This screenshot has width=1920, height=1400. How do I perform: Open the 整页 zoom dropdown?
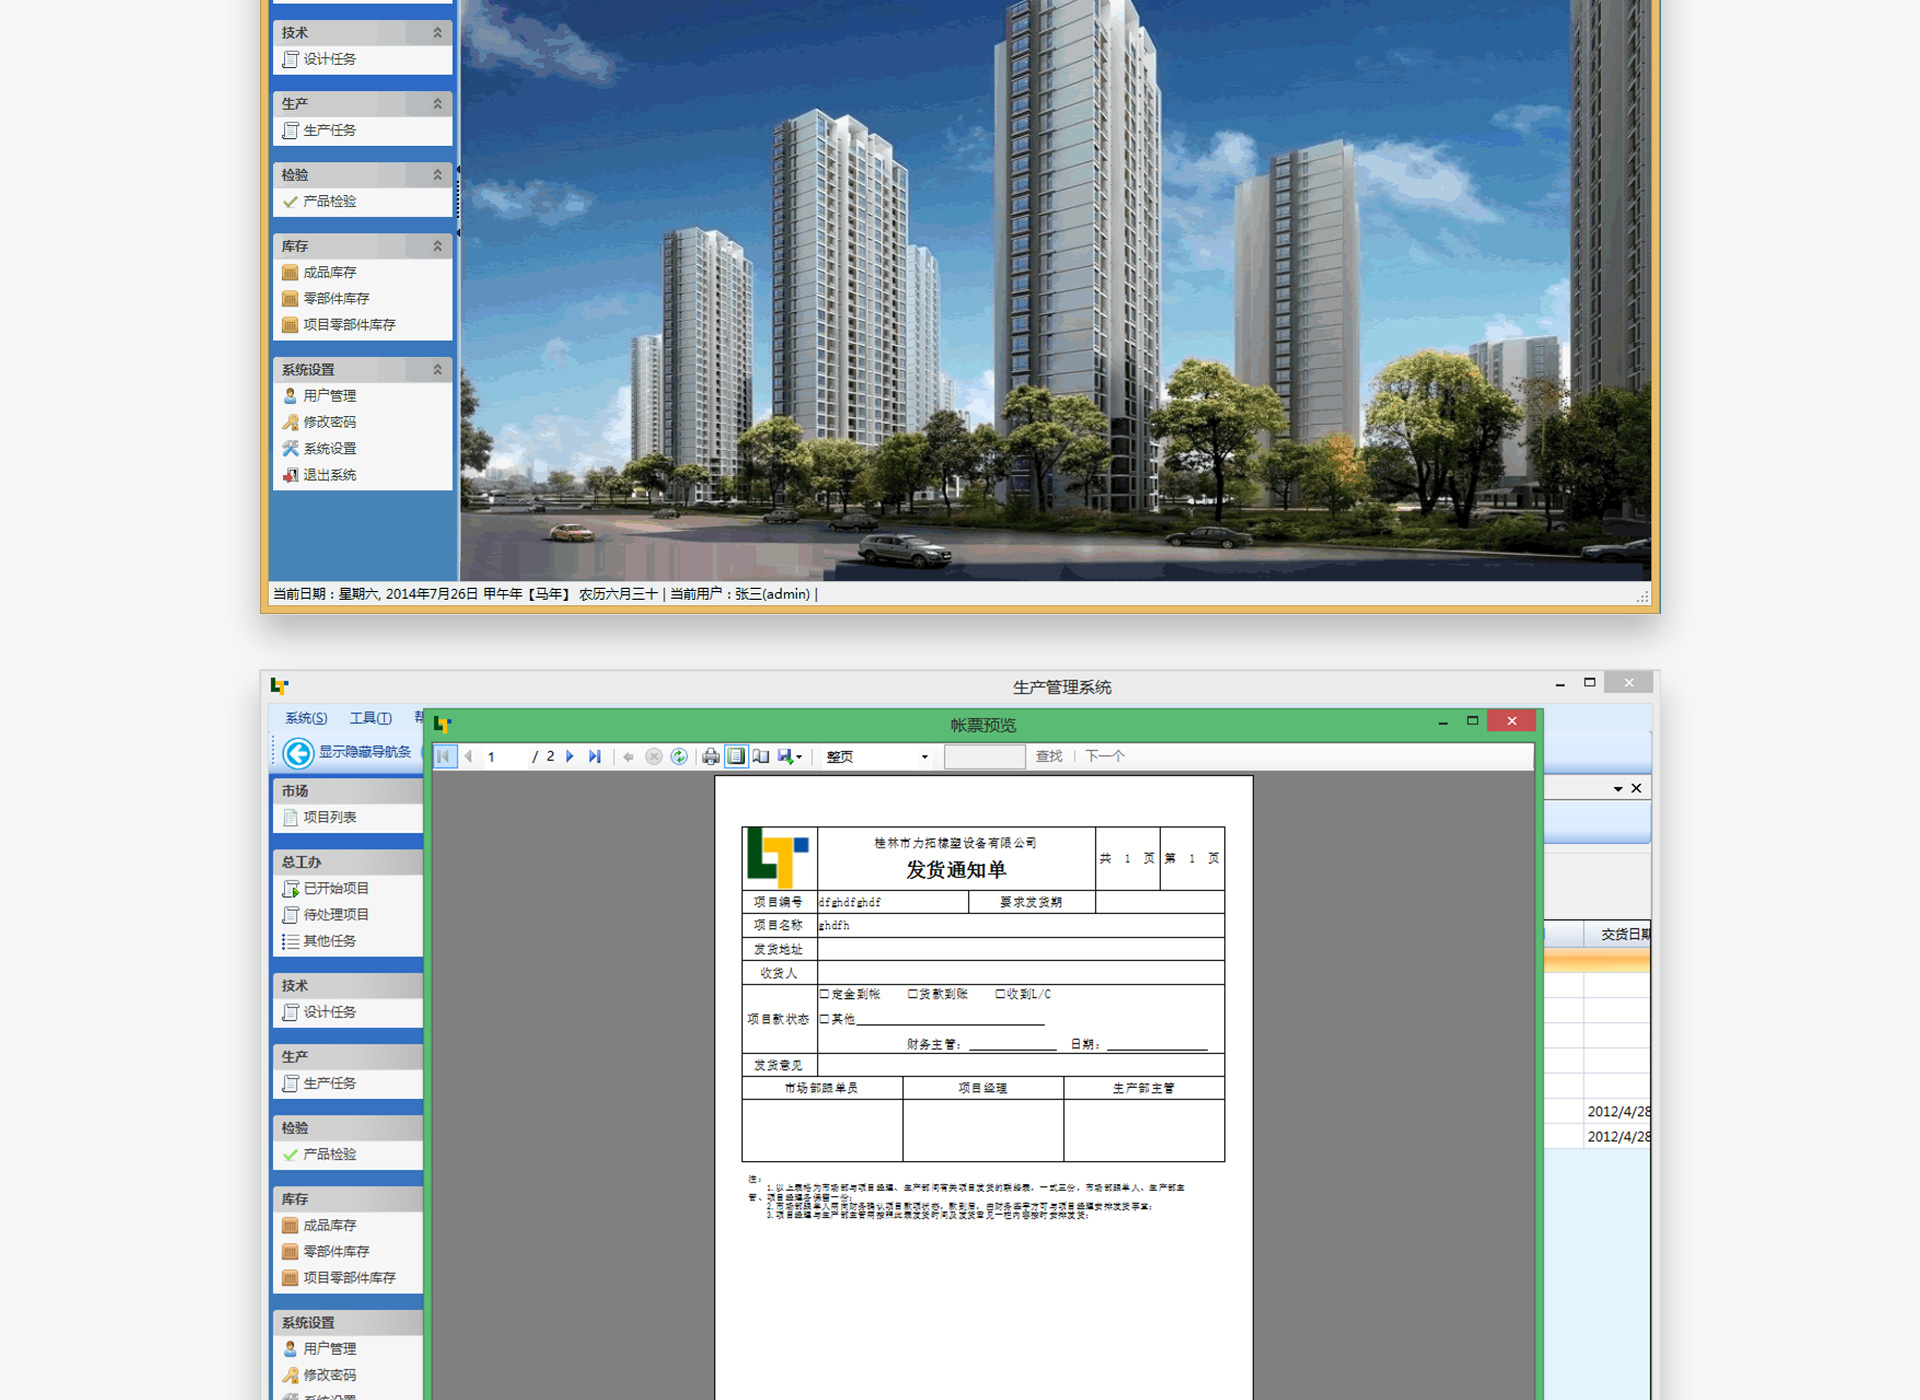tap(924, 757)
